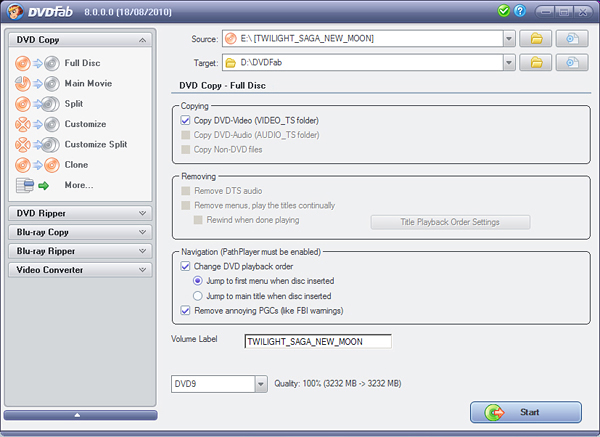Open More... copy modes
Screen dimensions: 600x437
tap(79, 185)
